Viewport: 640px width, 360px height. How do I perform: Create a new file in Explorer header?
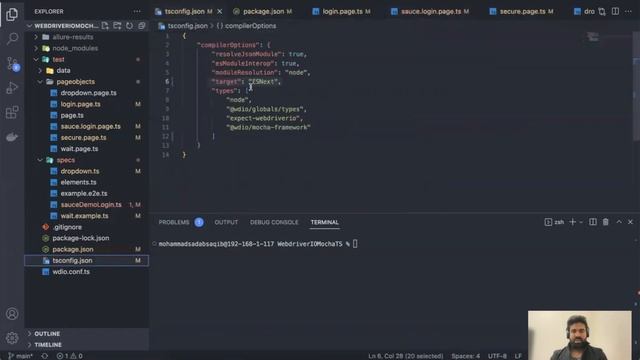[105, 26]
